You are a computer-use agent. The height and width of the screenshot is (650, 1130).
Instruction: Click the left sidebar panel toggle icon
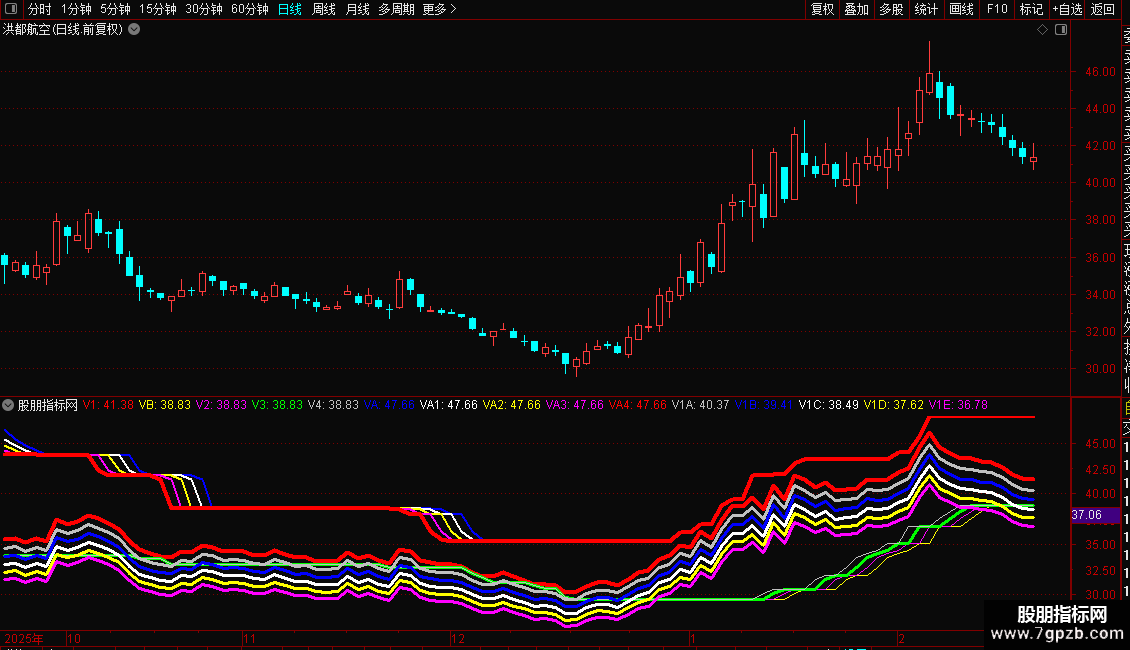[11, 9]
